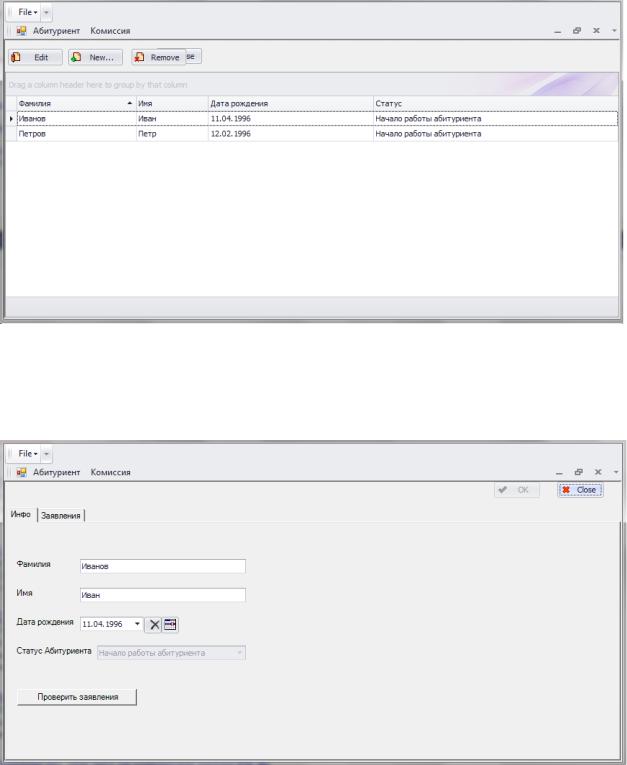Open Абитуриент menu in lower window
Screen dimensions: 627x765
[56, 472]
